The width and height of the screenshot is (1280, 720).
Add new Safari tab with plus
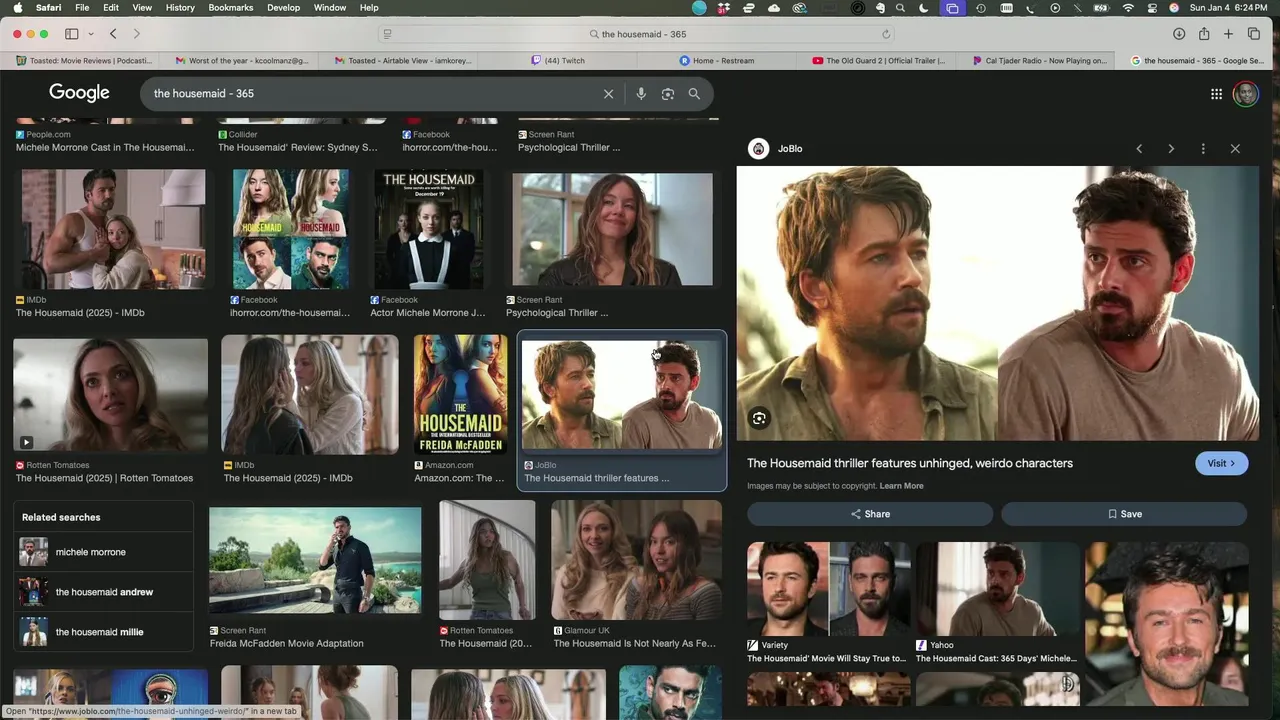pyautogui.click(x=1229, y=34)
